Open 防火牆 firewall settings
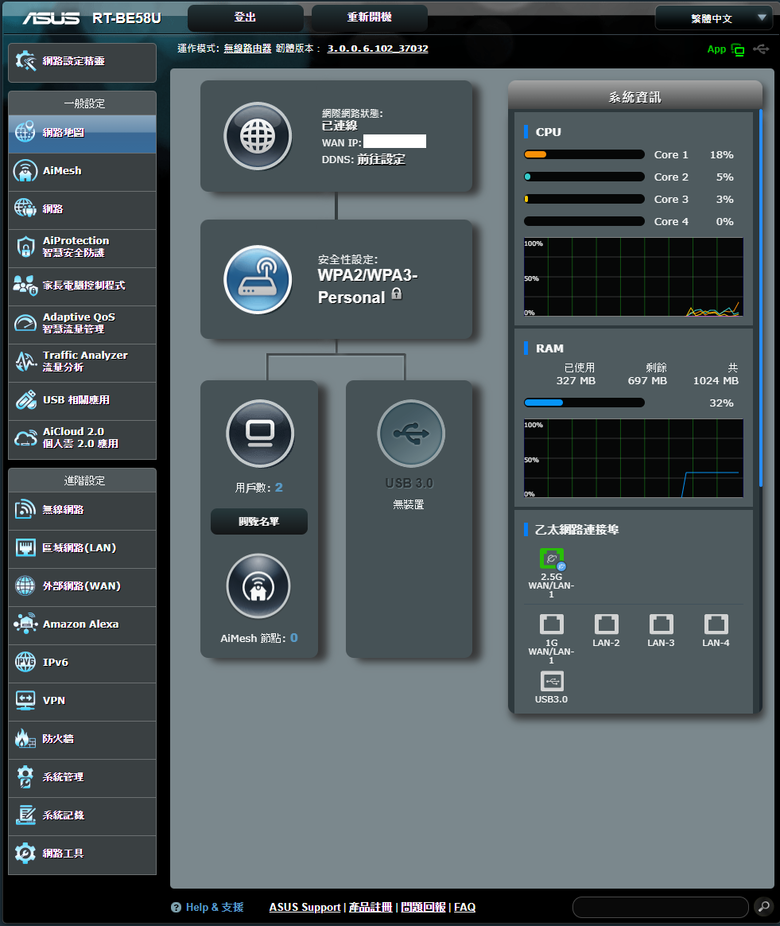The width and height of the screenshot is (780, 926). 82,739
